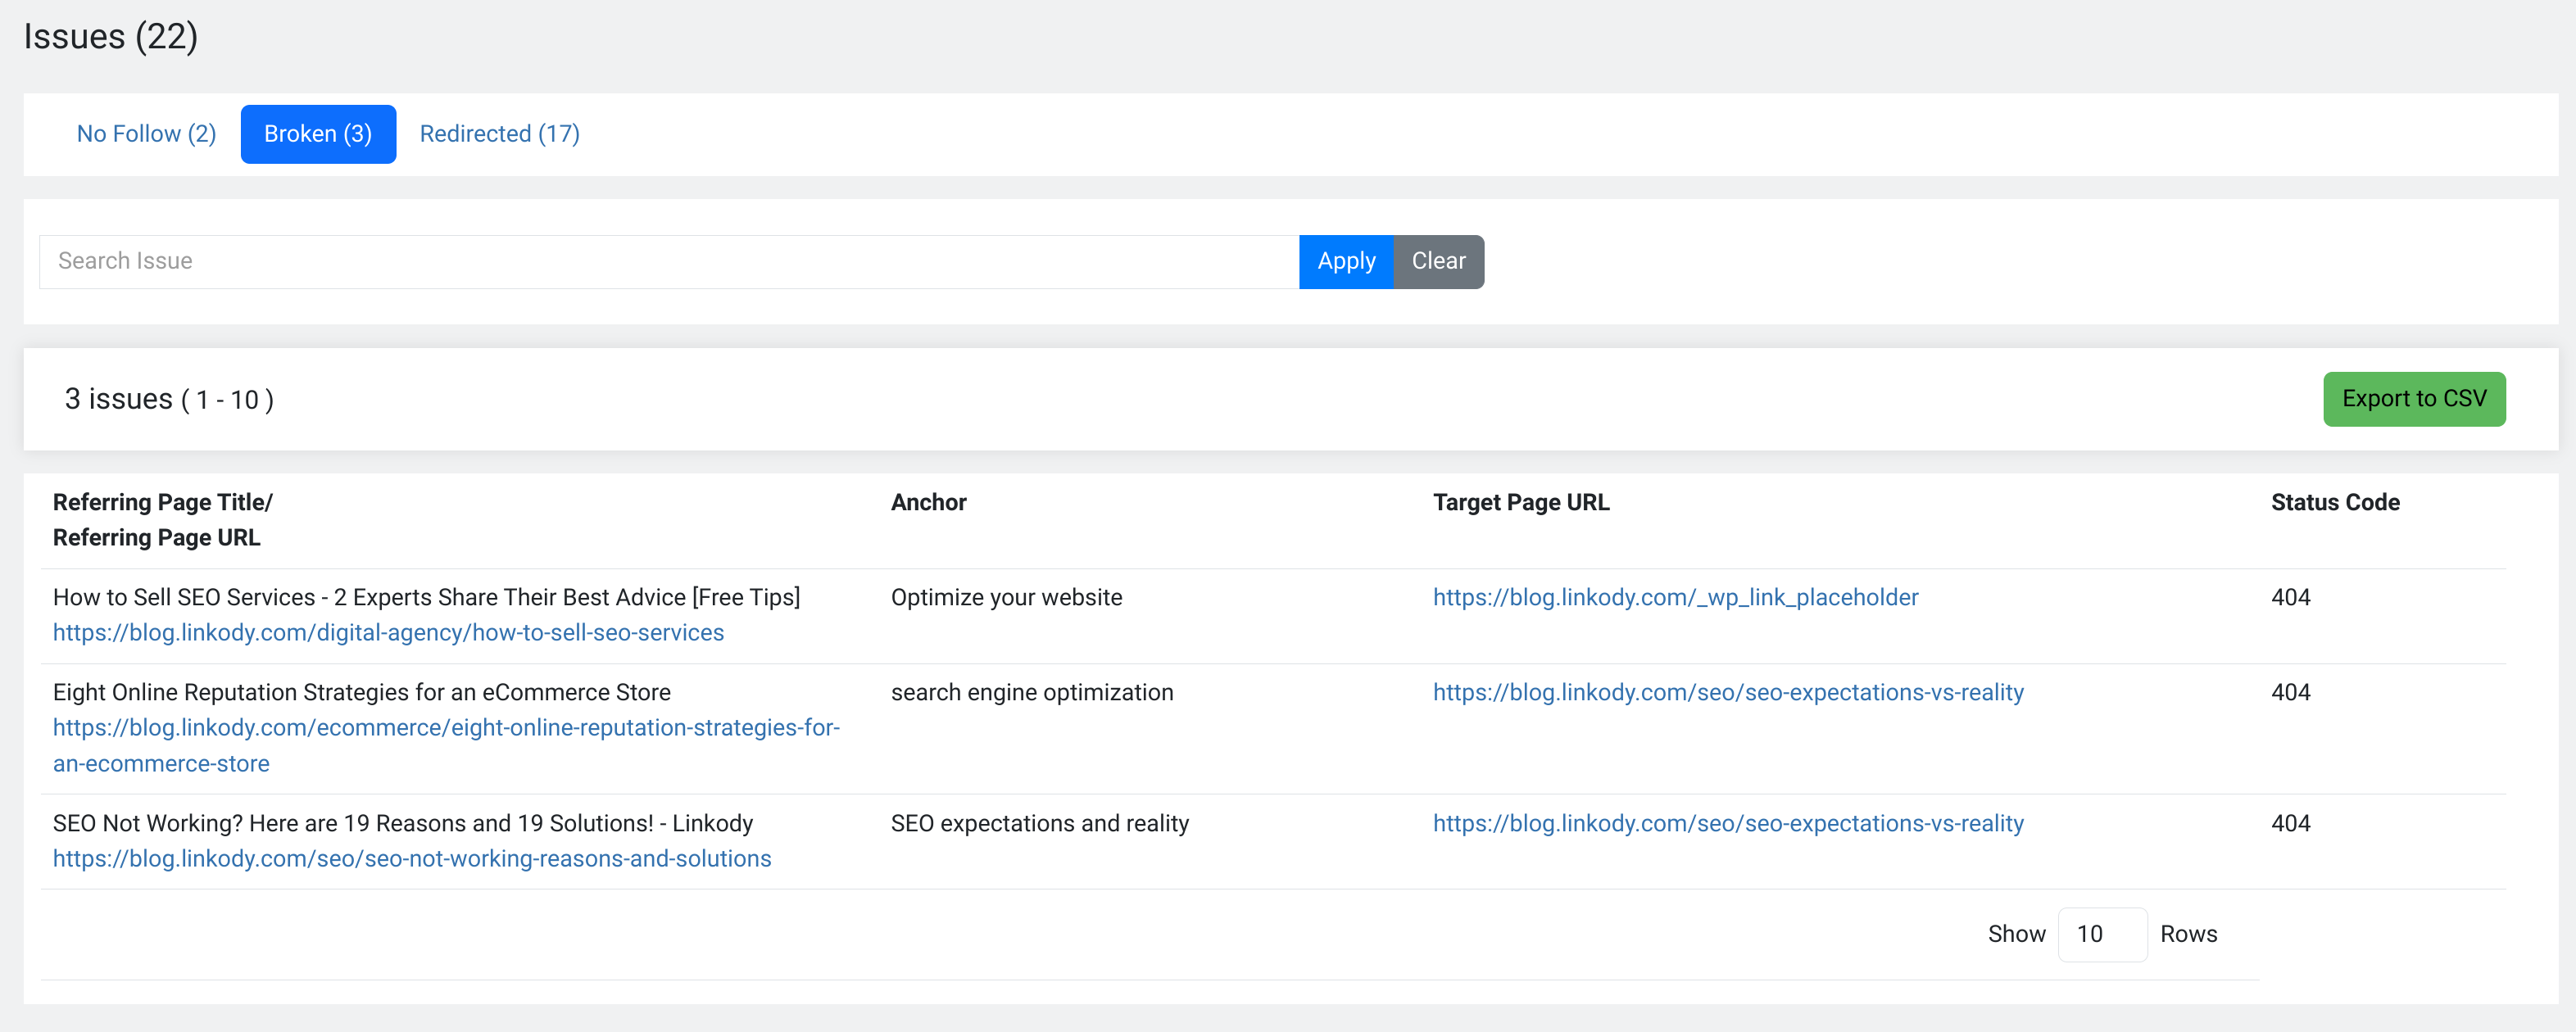Click the Referring Page Title column header
Image resolution: width=2576 pixels, height=1032 pixels.
coord(163,520)
